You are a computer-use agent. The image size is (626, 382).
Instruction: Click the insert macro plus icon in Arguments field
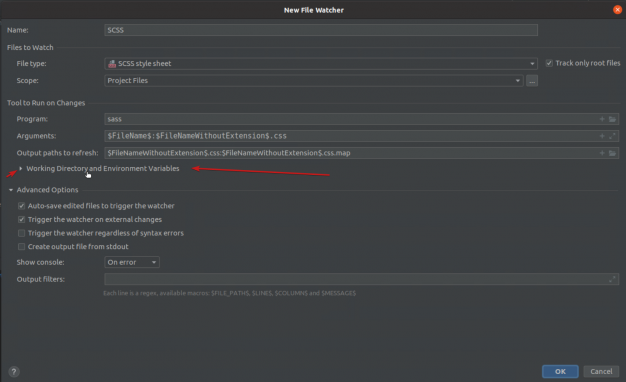[602, 136]
